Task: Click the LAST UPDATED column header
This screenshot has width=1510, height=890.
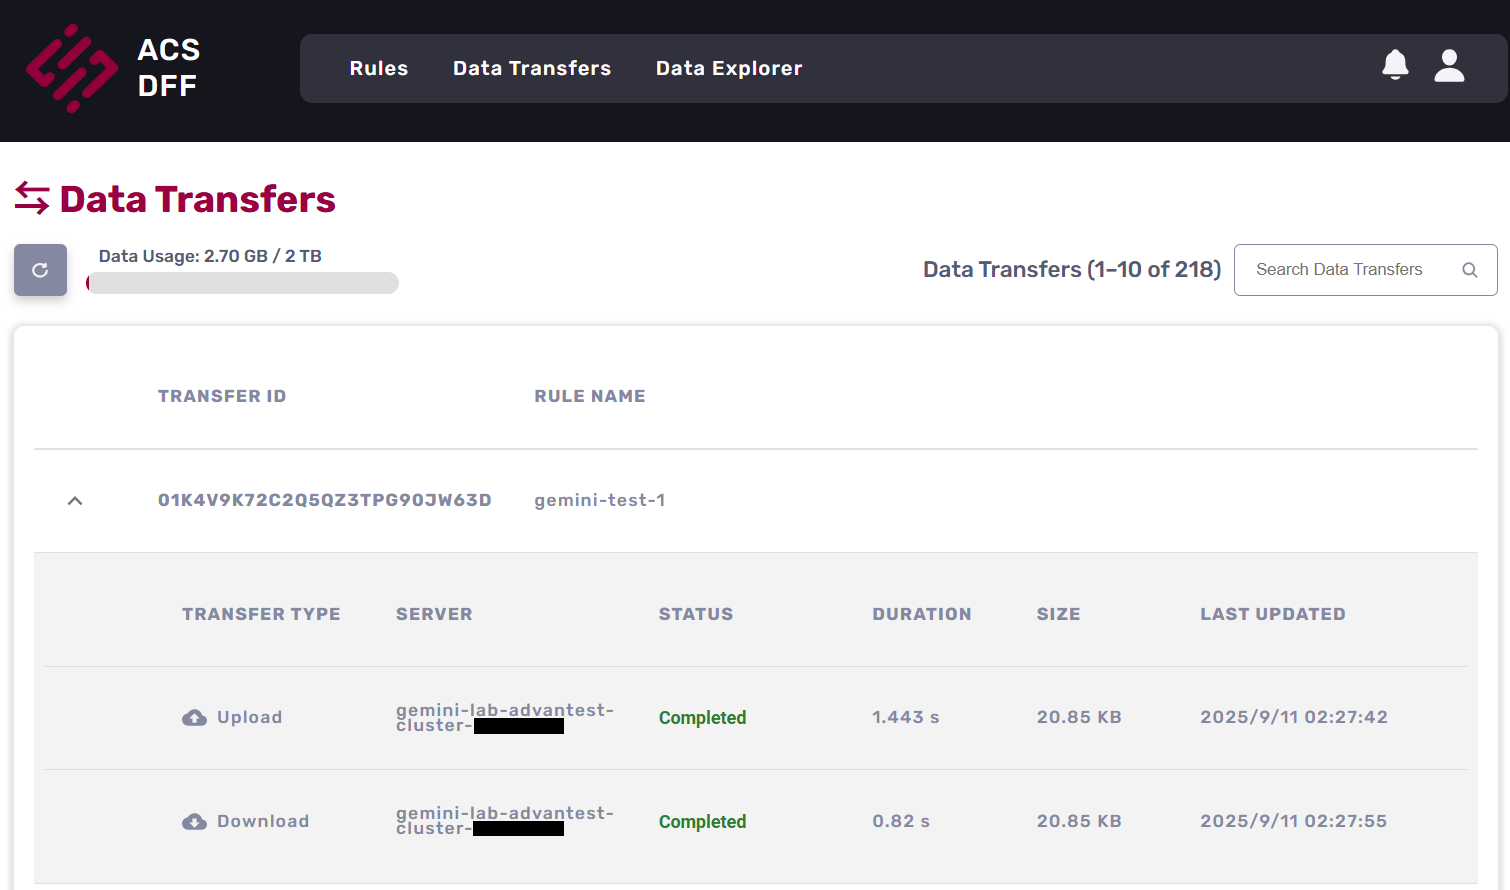Action: pyautogui.click(x=1272, y=614)
